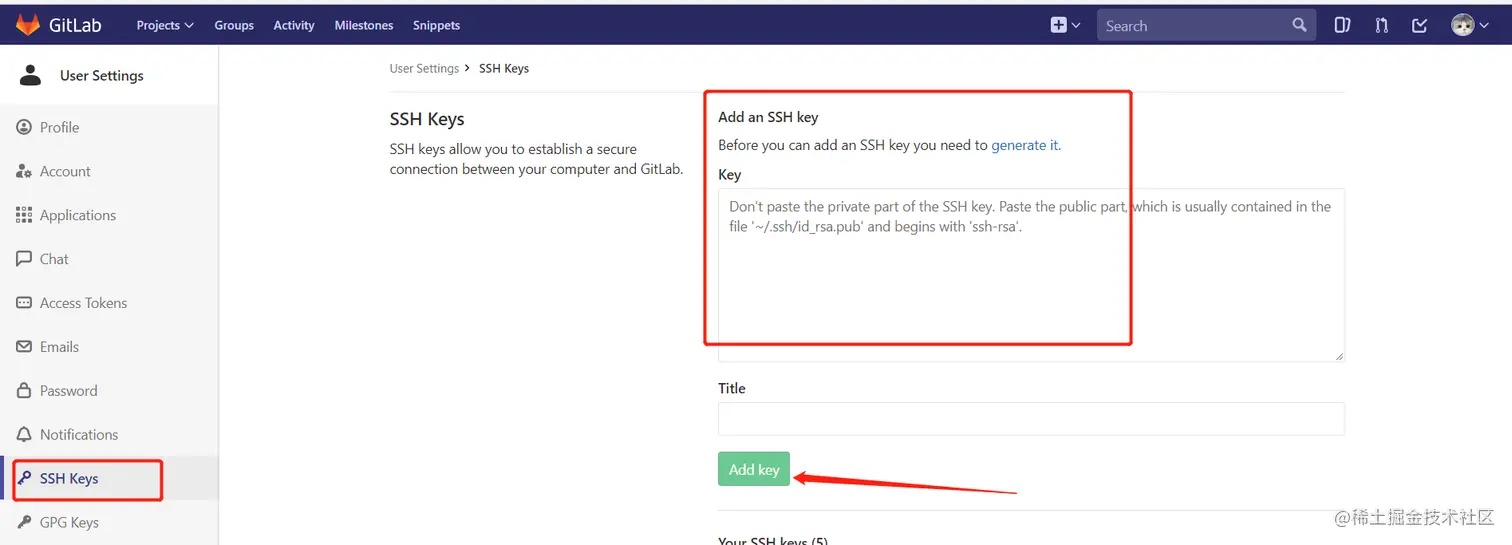Open GPG Keys sidebar item
The width and height of the screenshot is (1512, 545).
68,522
